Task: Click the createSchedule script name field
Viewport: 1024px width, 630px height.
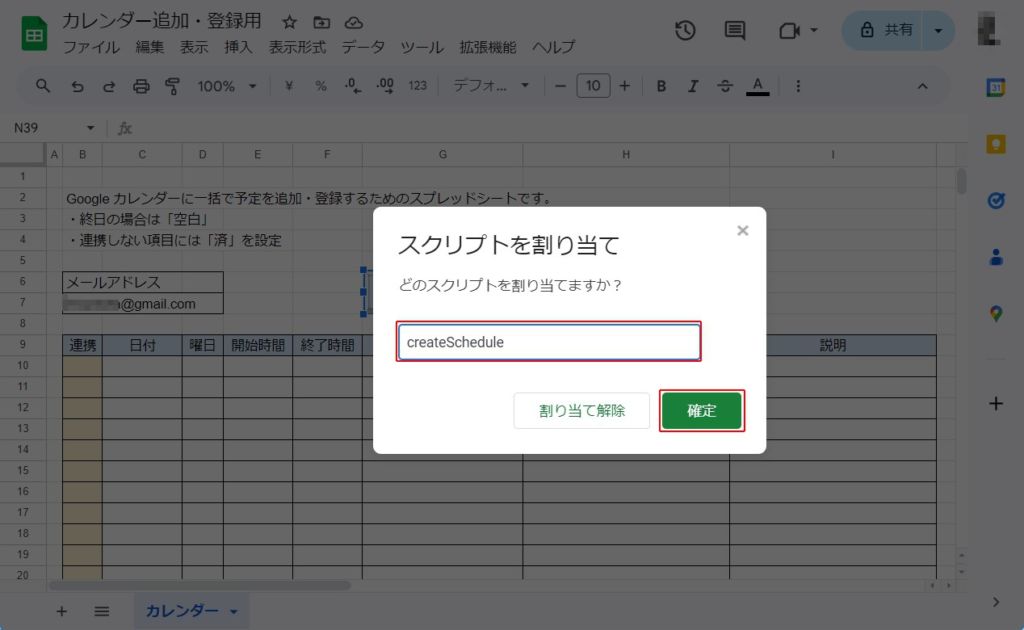Action: (x=549, y=342)
